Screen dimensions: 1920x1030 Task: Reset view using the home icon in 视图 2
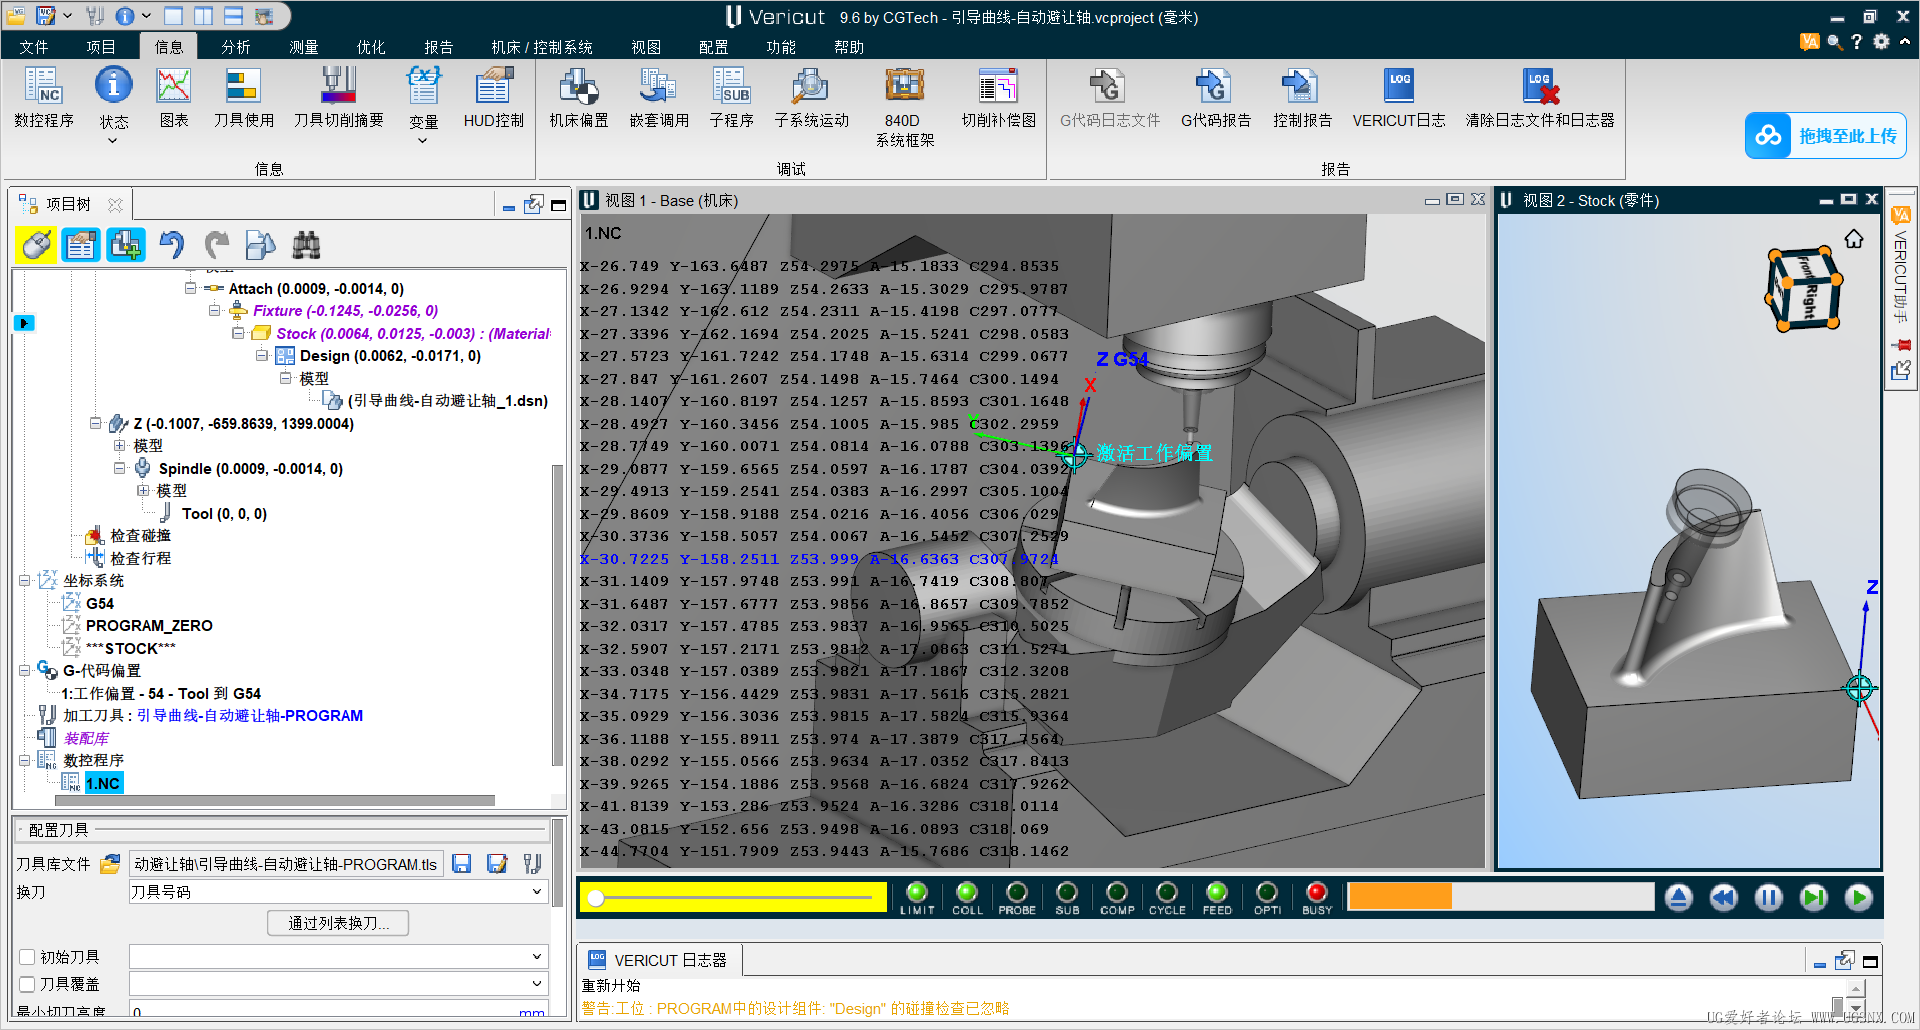point(1854,239)
